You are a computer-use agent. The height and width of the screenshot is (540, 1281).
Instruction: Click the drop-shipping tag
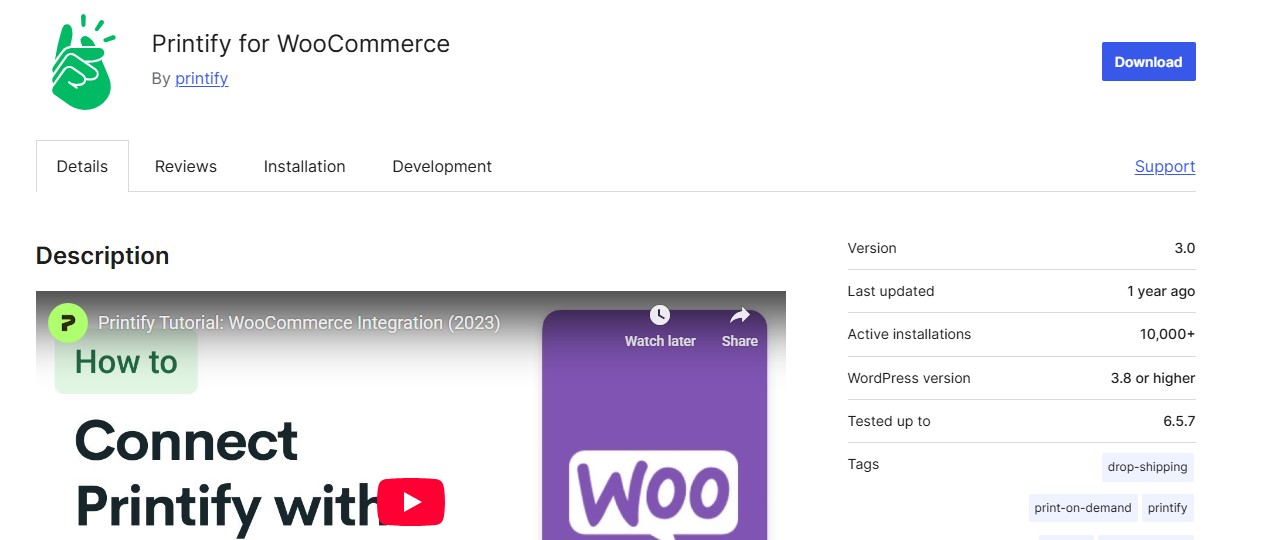1147,467
